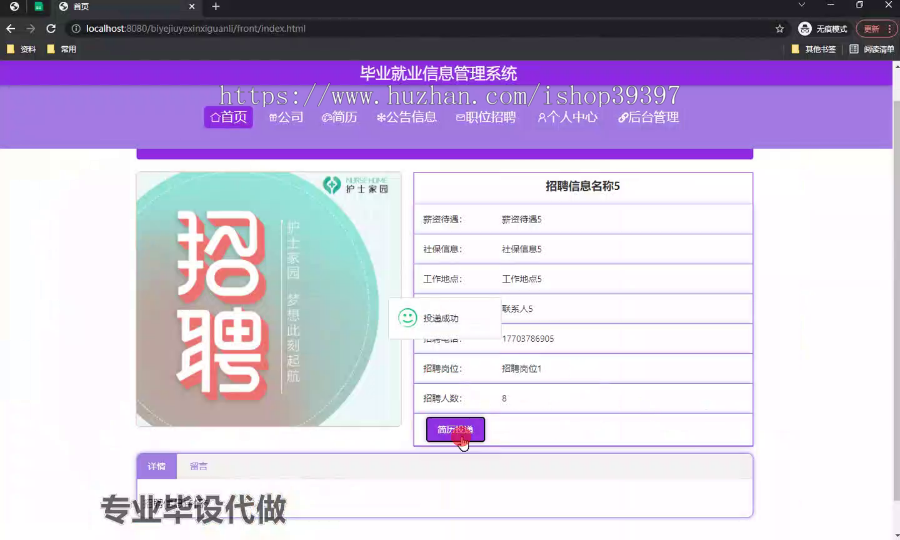Click the address bar URL
The width and height of the screenshot is (900, 540).
[x=196, y=28]
